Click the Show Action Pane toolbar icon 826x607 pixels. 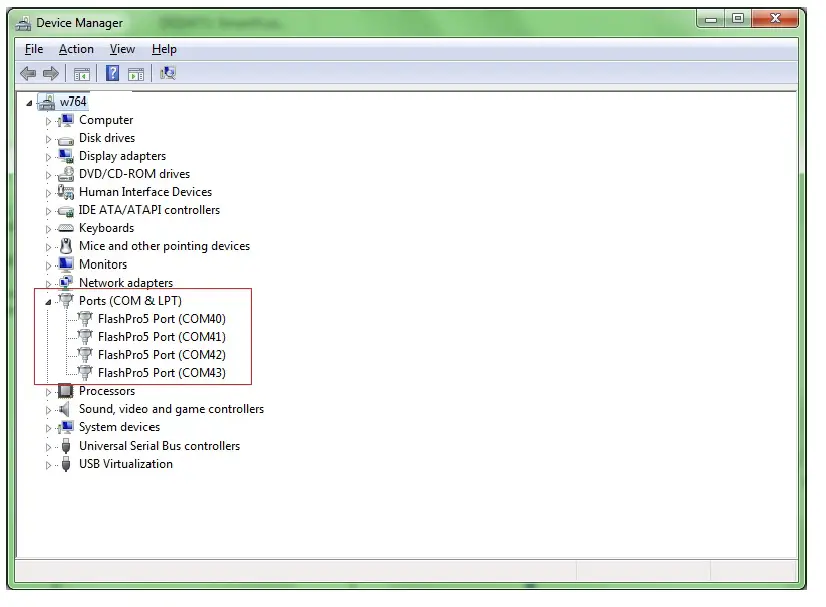click(x=135, y=72)
